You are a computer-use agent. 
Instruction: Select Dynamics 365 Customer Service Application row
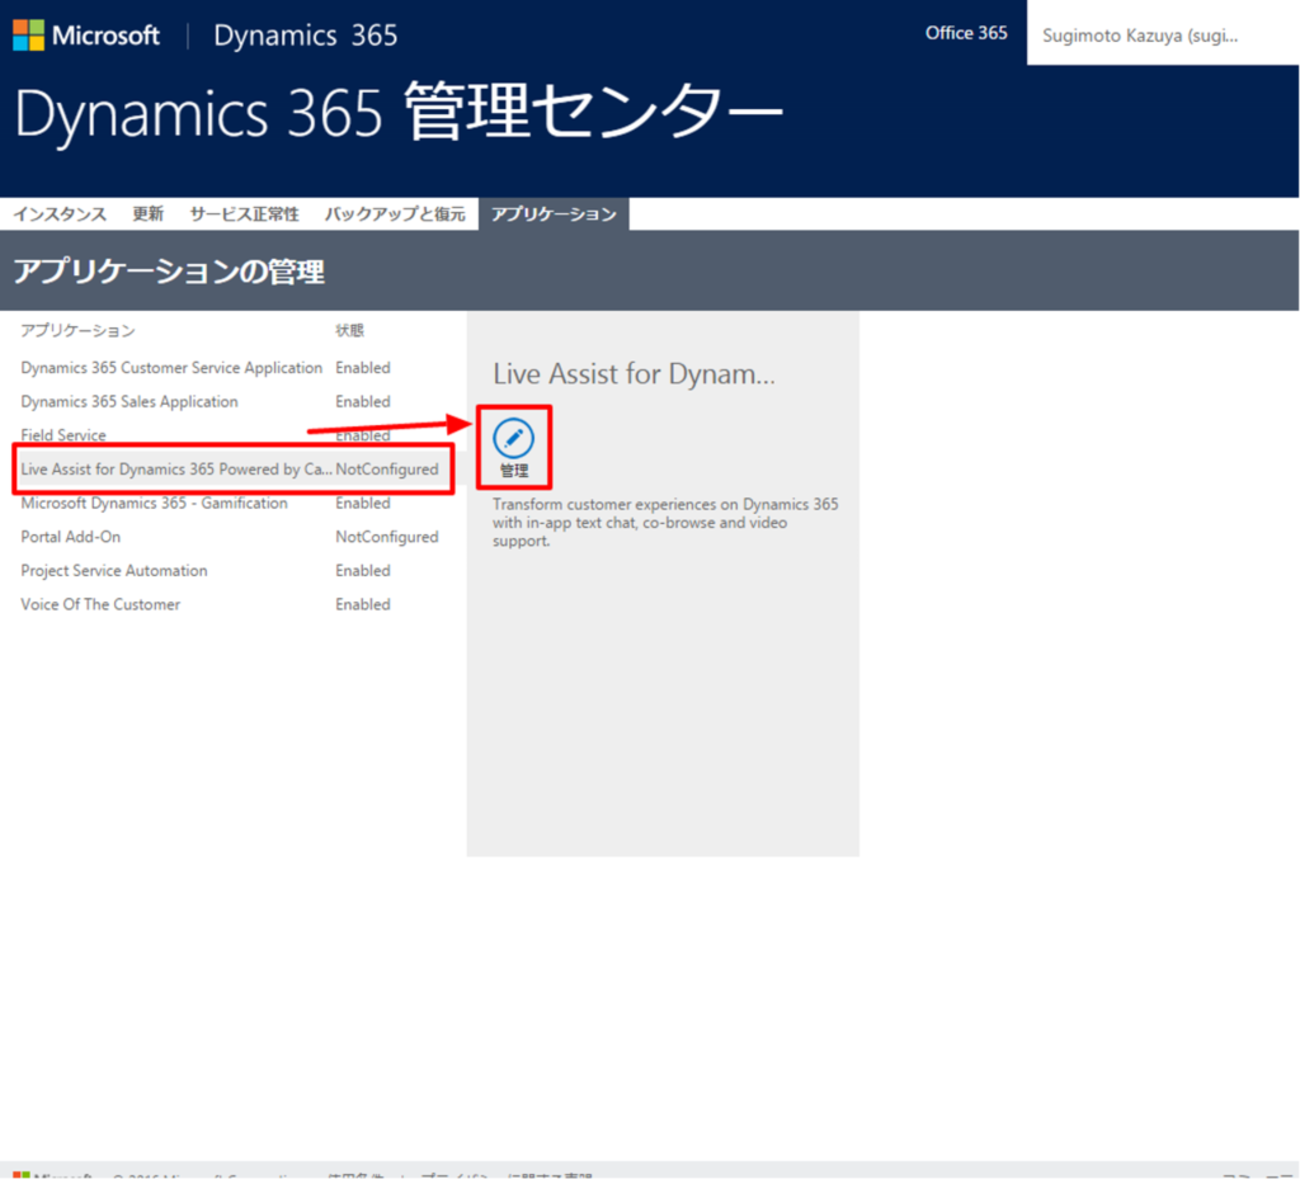pyautogui.click(x=171, y=368)
